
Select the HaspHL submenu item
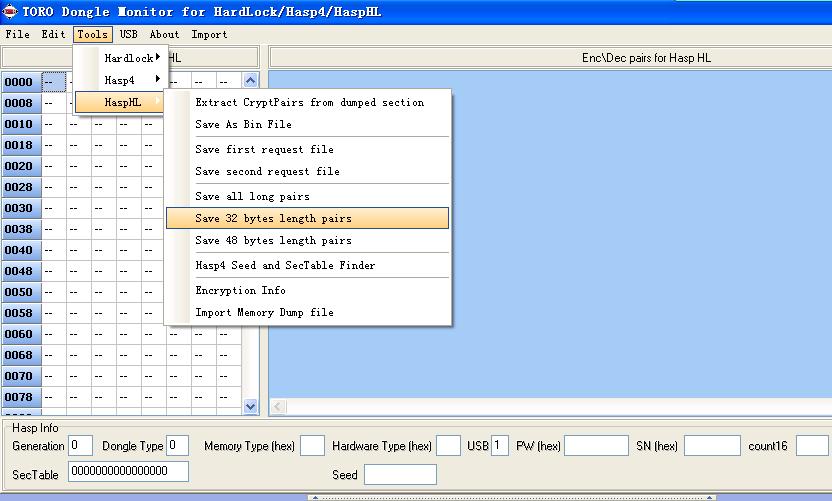click(x=120, y=102)
